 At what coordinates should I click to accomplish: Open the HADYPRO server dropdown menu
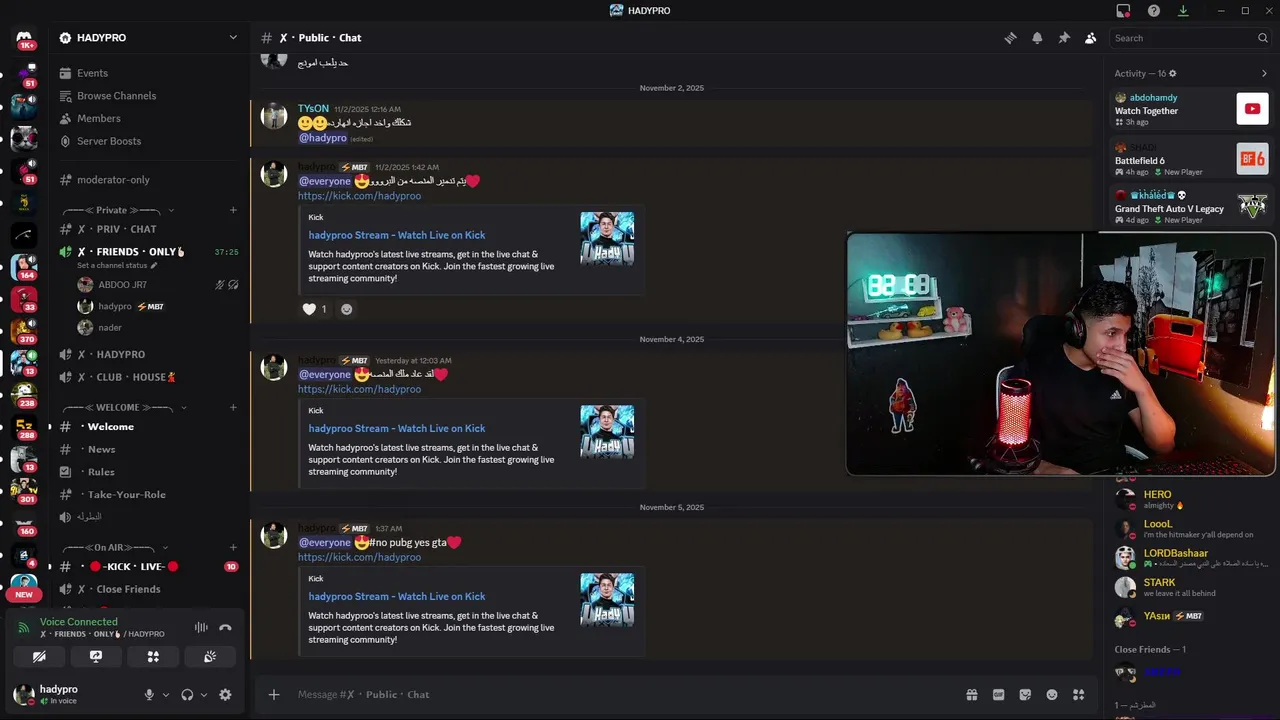pyautogui.click(x=149, y=38)
